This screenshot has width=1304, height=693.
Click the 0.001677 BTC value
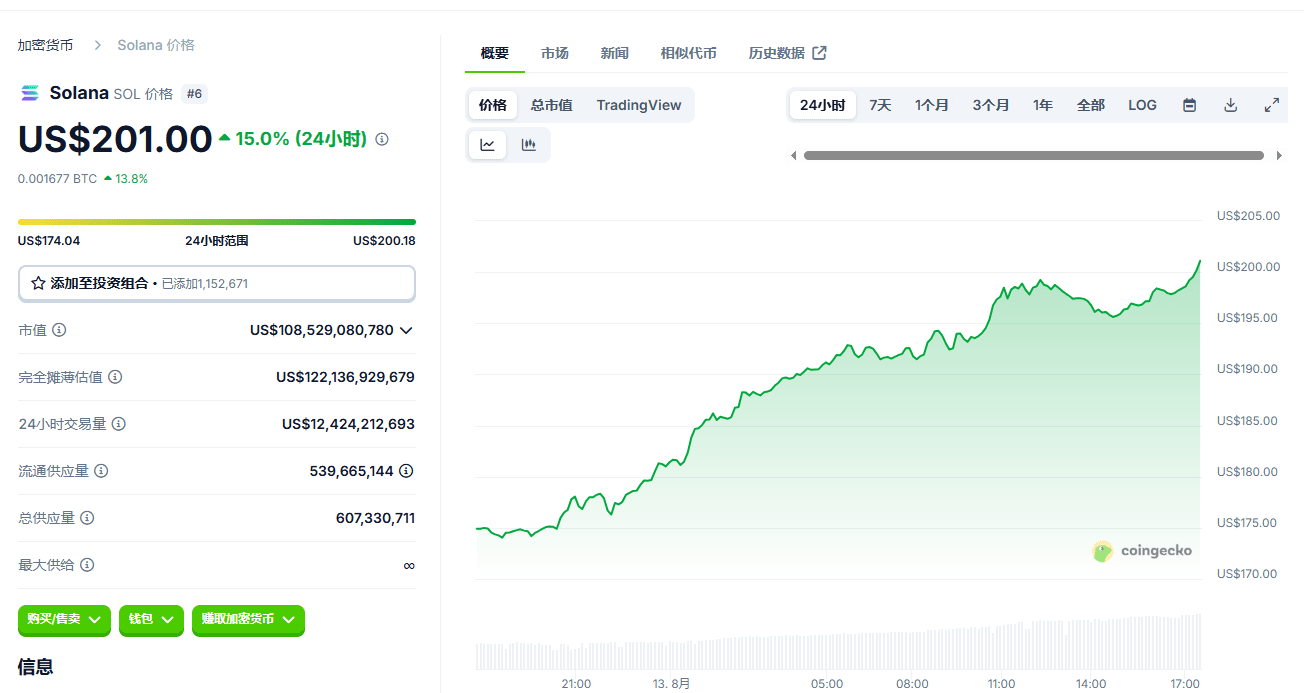[57, 179]
